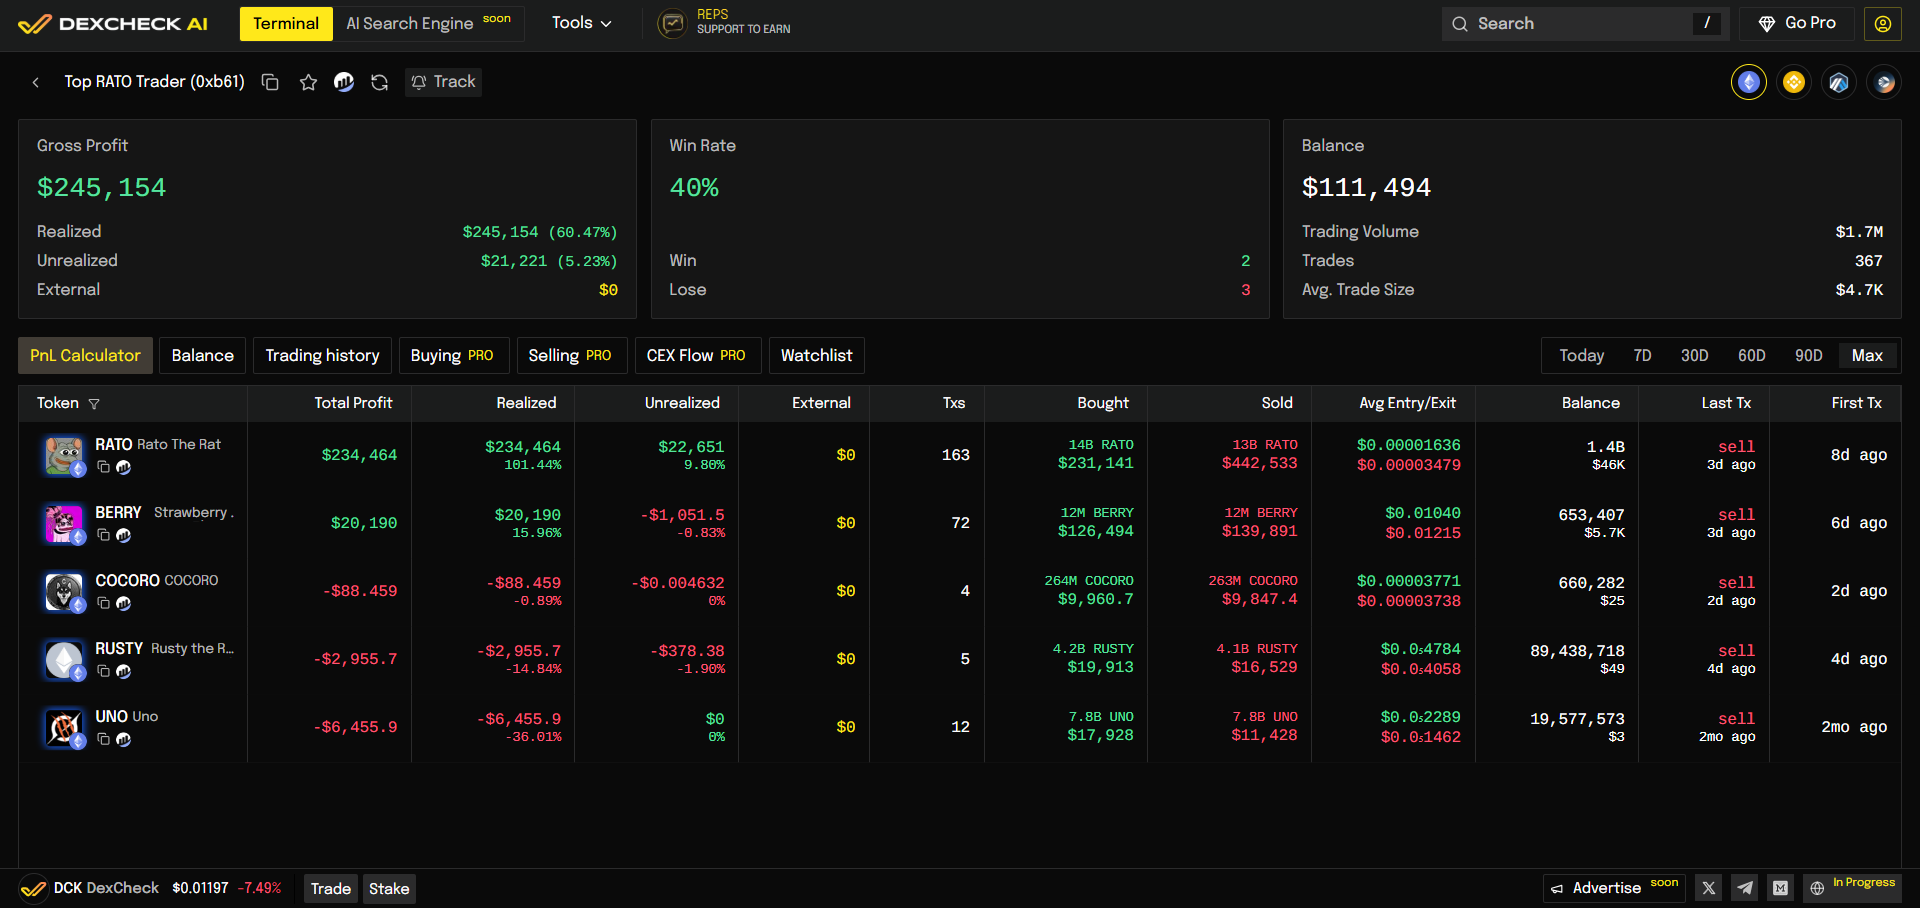Open the Token column filter
1920x908 pixels.
pos(94,404)
